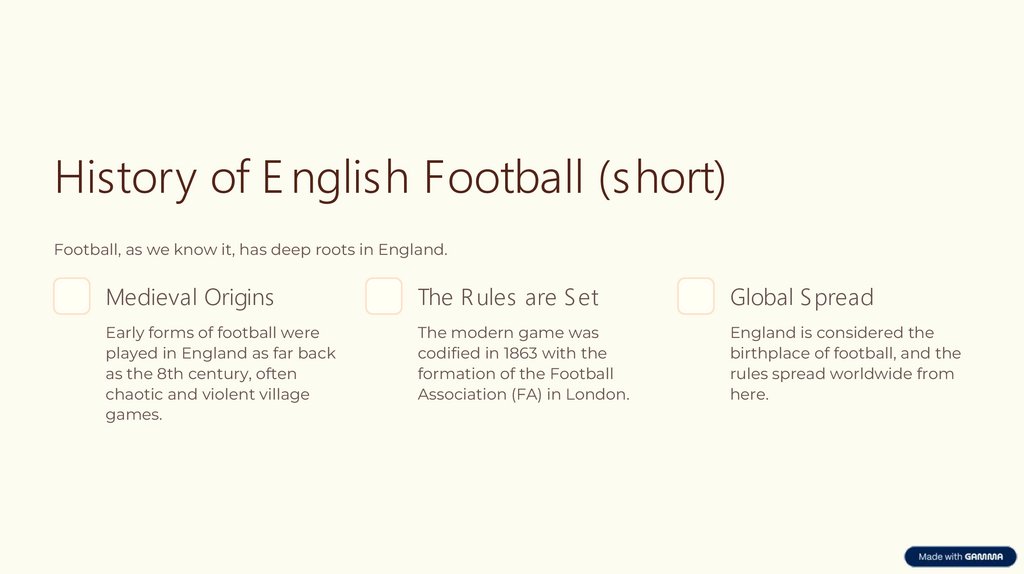Select the square box beside Global Spread
This screenshot has width=1024, height=574.
[696, 297]
